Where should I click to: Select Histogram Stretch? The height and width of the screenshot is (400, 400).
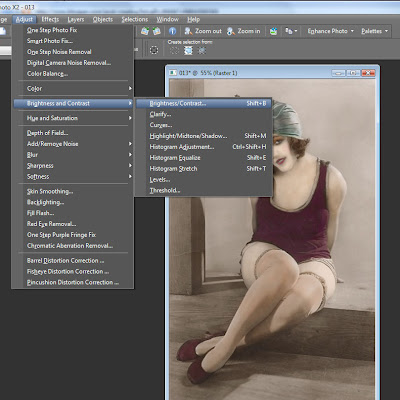[203, 169]
